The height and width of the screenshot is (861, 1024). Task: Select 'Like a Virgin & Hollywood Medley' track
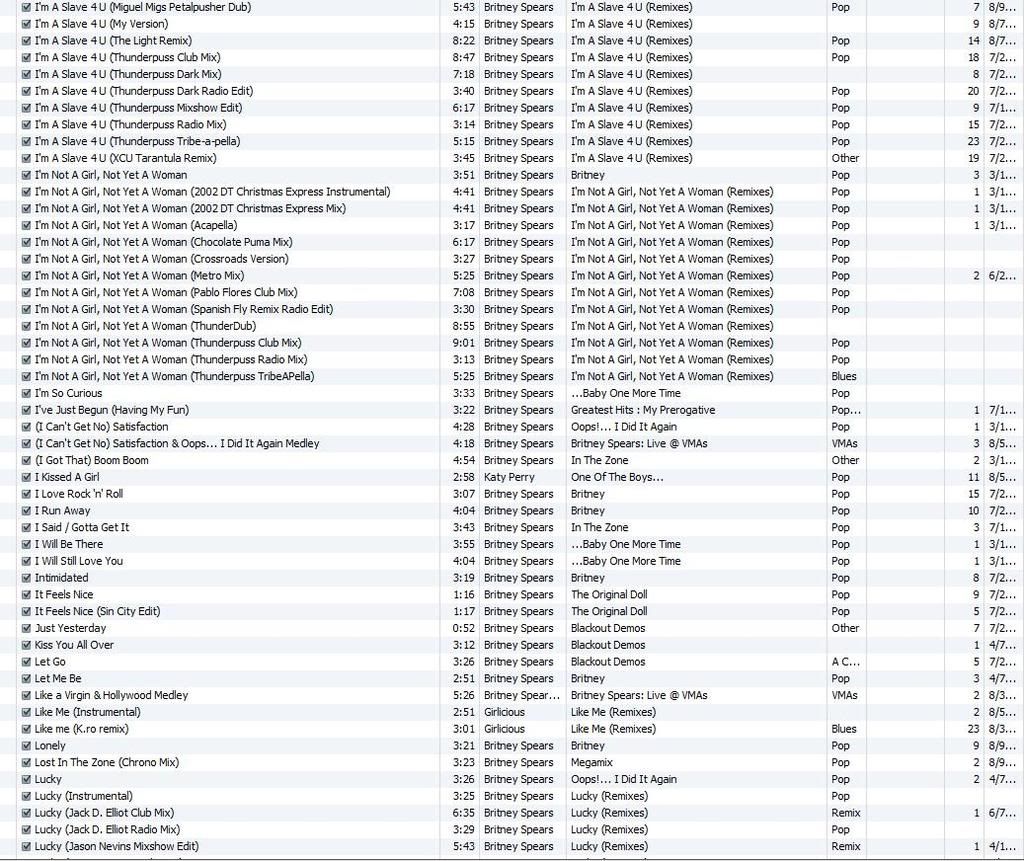tap(111, 695)
